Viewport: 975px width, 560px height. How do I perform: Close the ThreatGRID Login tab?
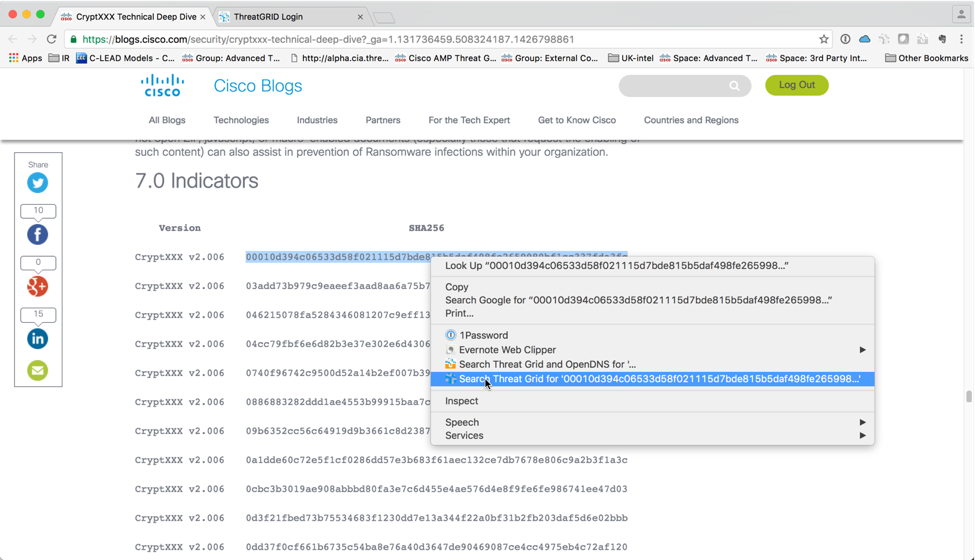[360, 17]
